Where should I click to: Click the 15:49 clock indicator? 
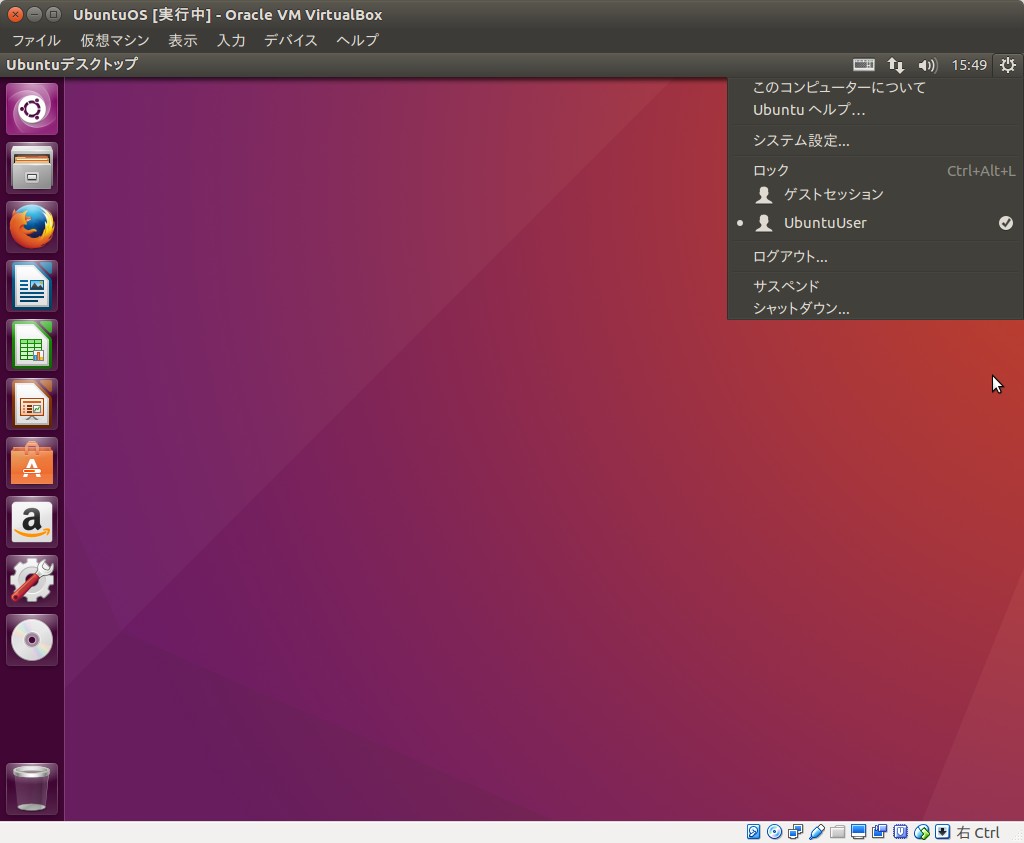969,65
